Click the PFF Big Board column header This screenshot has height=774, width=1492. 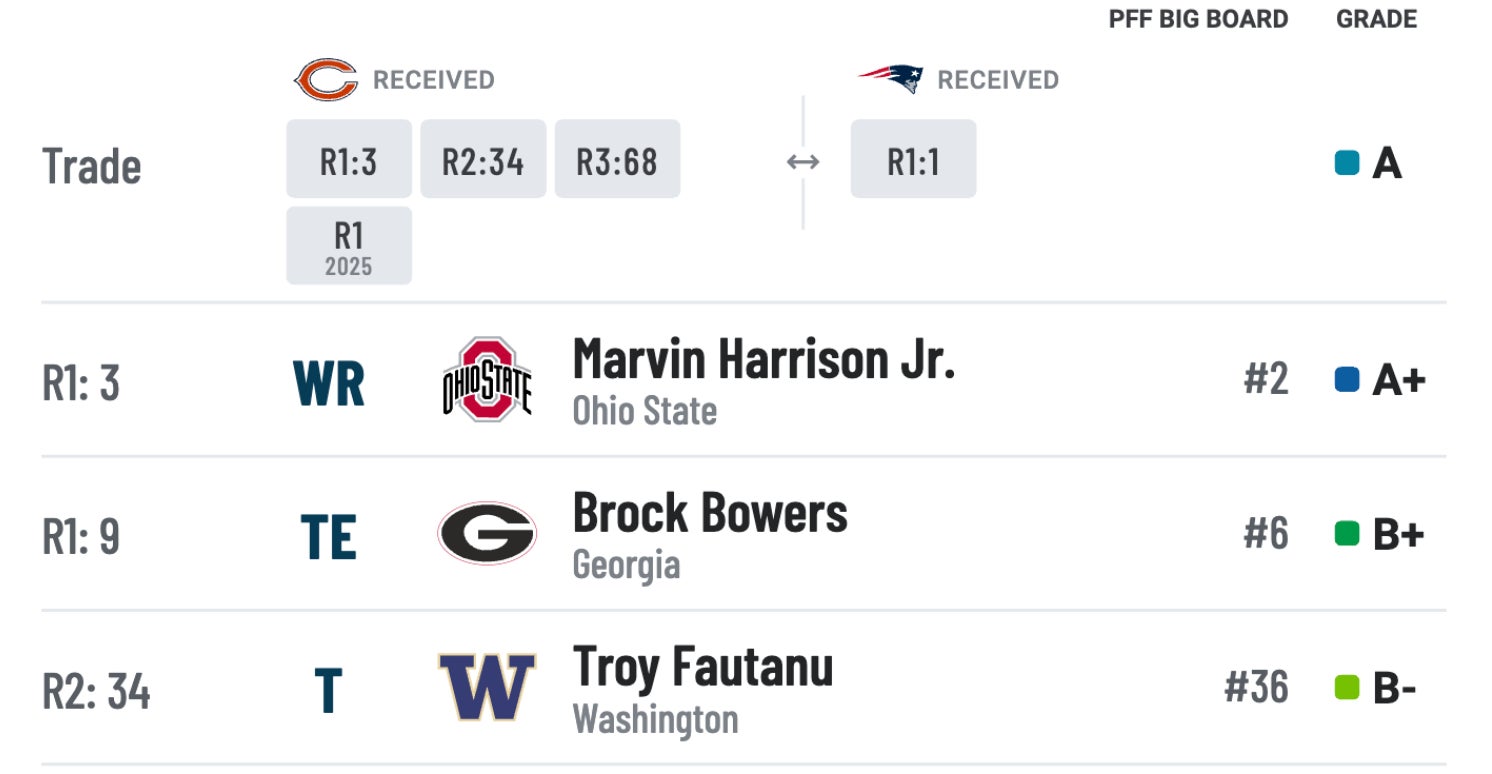pos(1198,19)
